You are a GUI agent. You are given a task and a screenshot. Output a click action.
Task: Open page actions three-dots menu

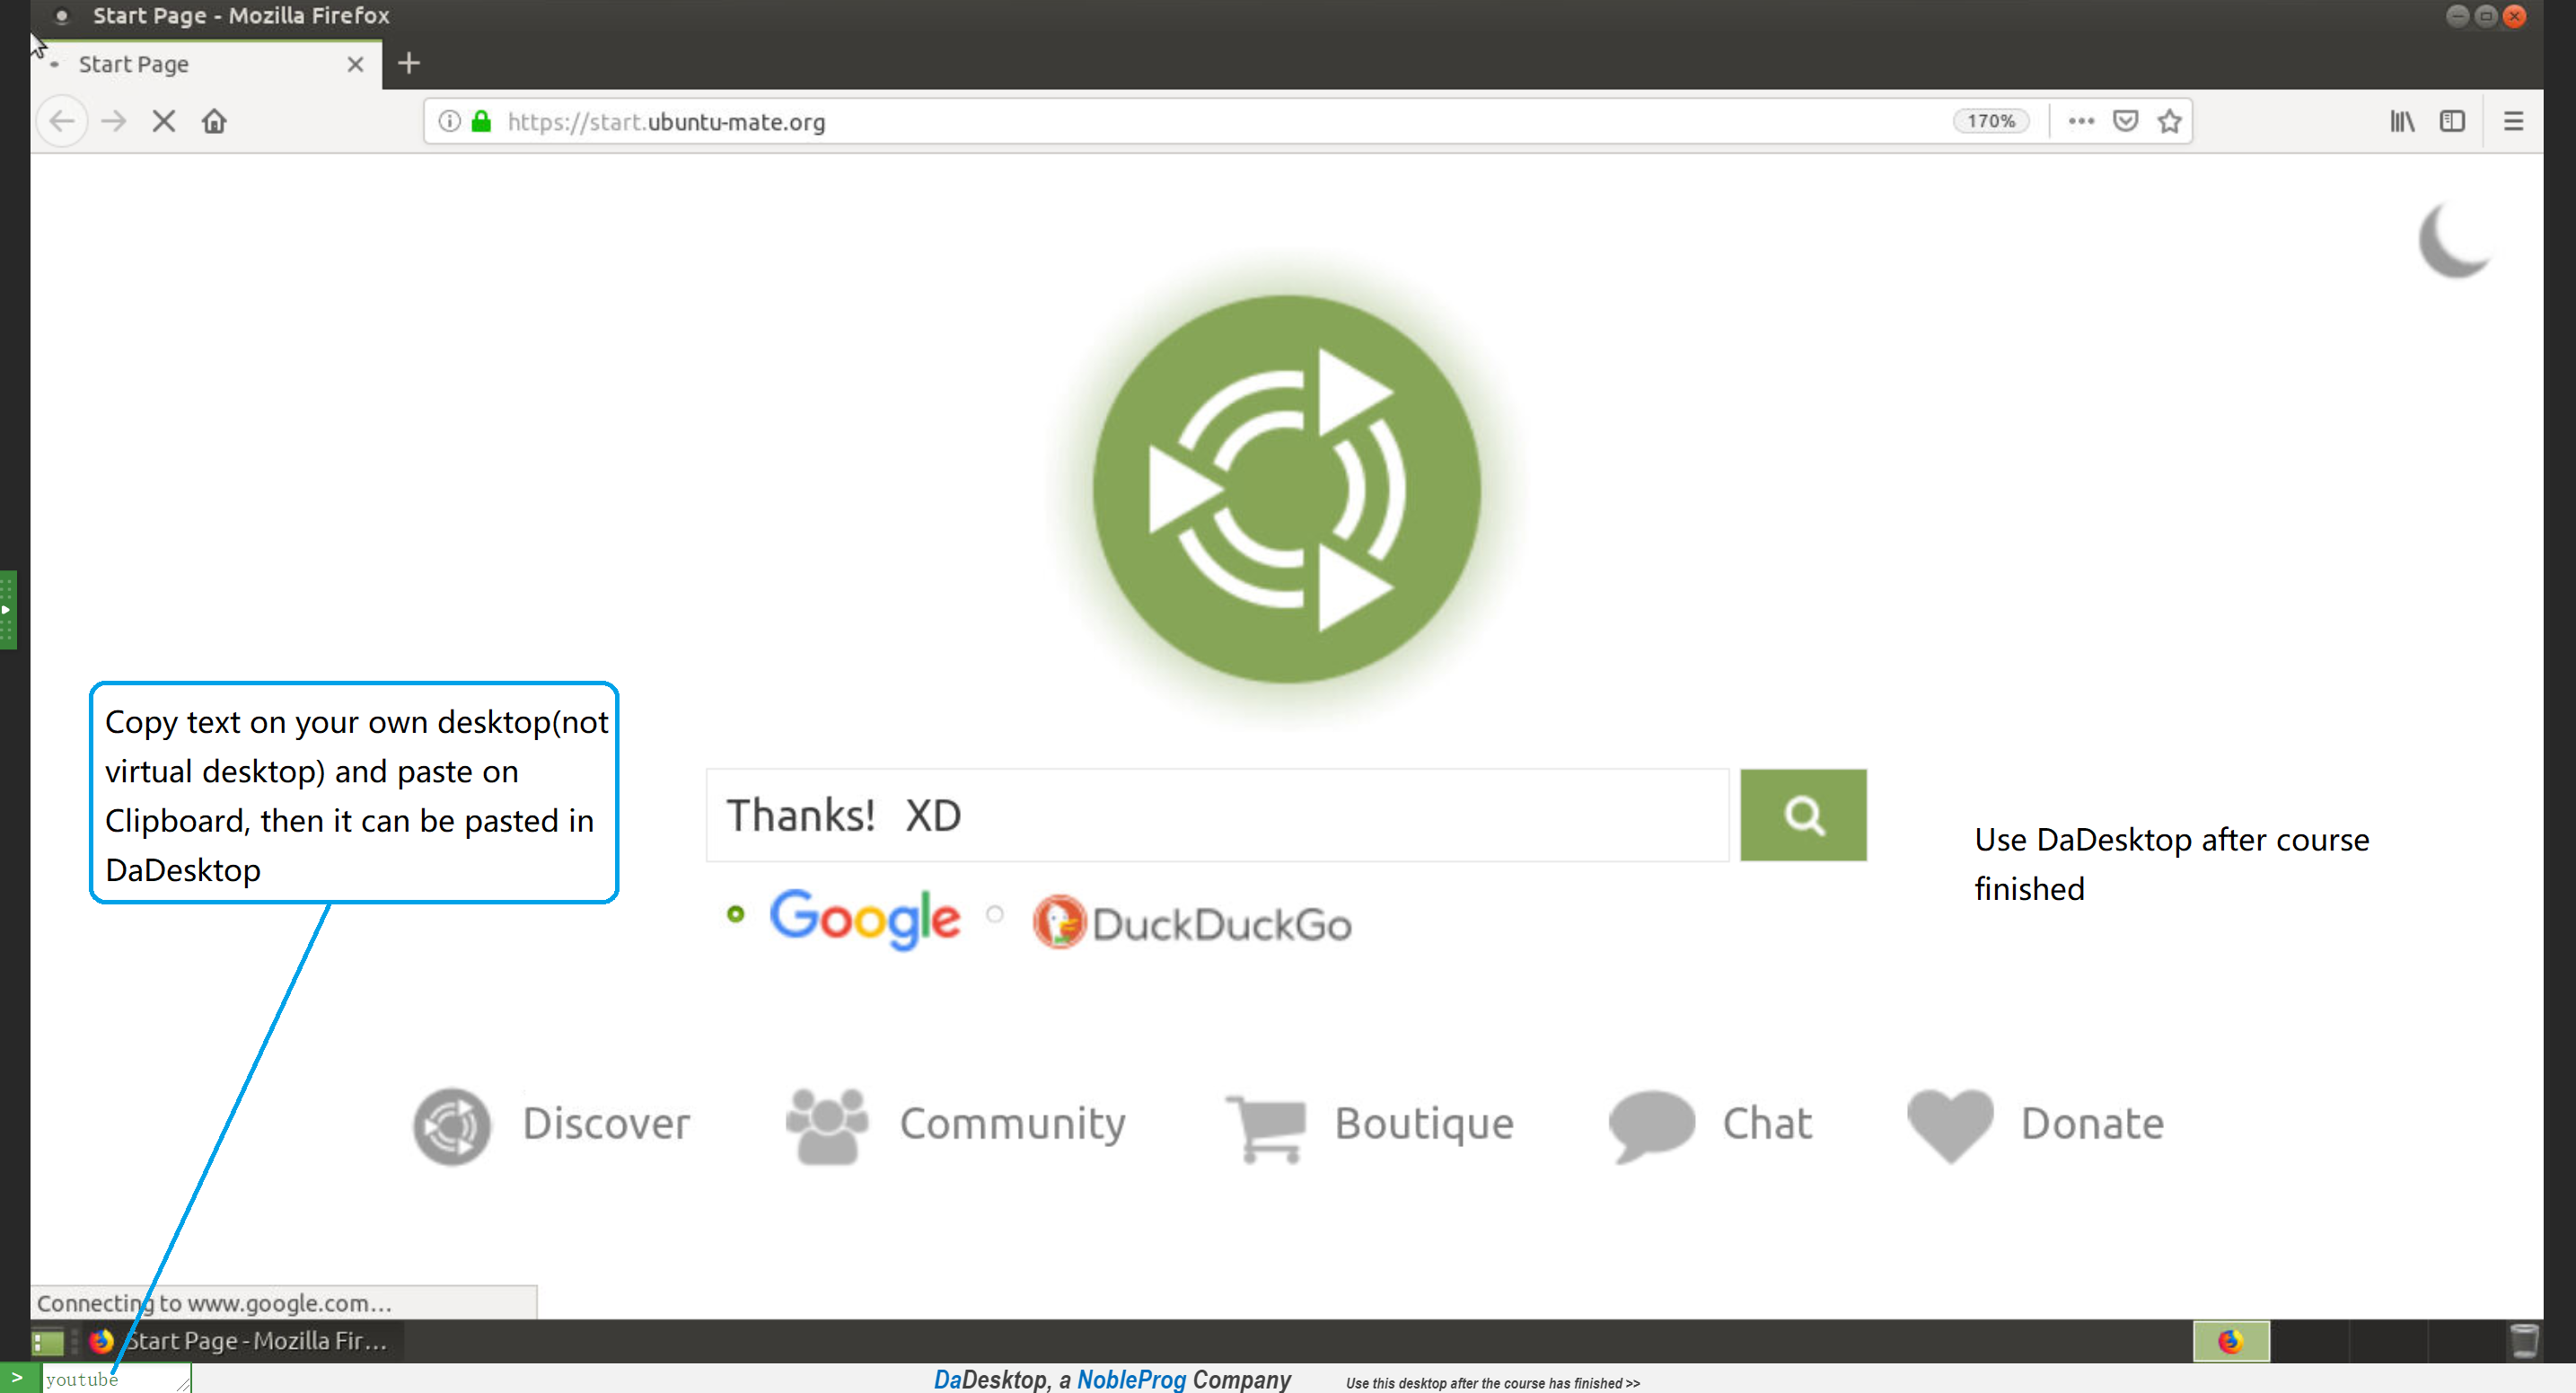pos(2081,121)
